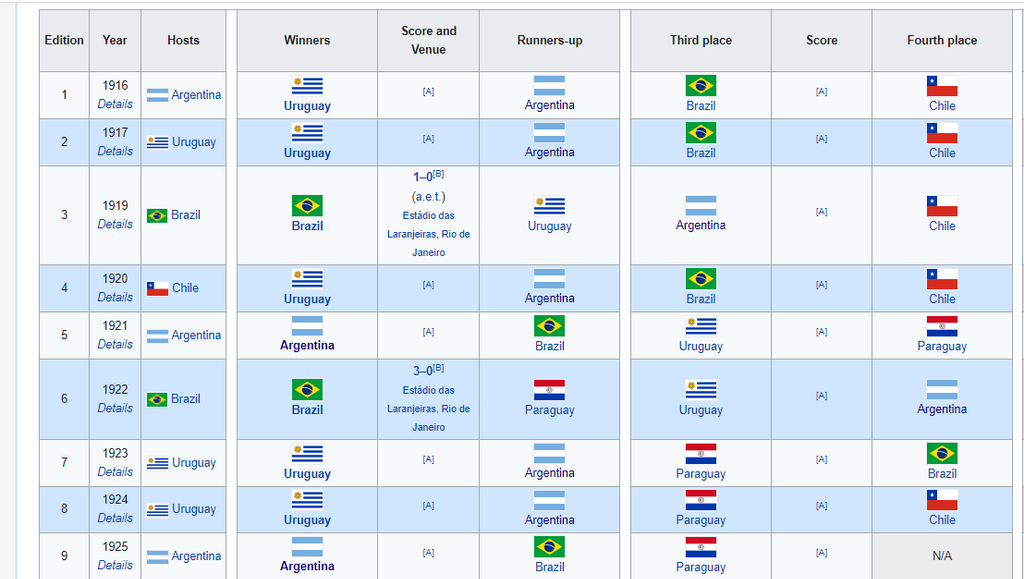Click the Paraguay flag in 1922 Runners-up cell
1024x579 pixels.
[x=549, y=390]
